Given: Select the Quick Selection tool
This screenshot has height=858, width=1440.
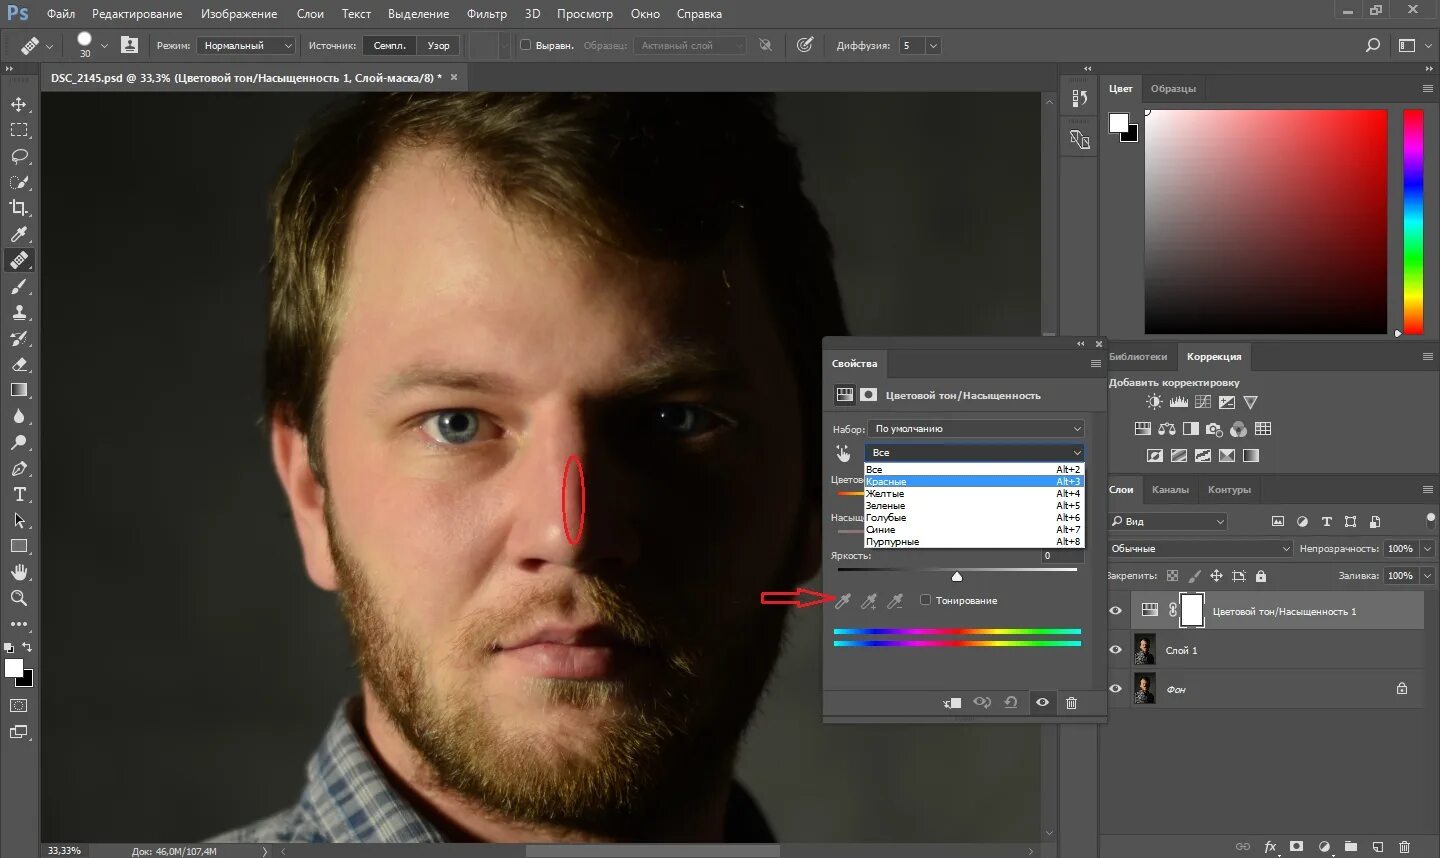Looking at the screenshot, I should pyautogui.click(x=19, y=182).
